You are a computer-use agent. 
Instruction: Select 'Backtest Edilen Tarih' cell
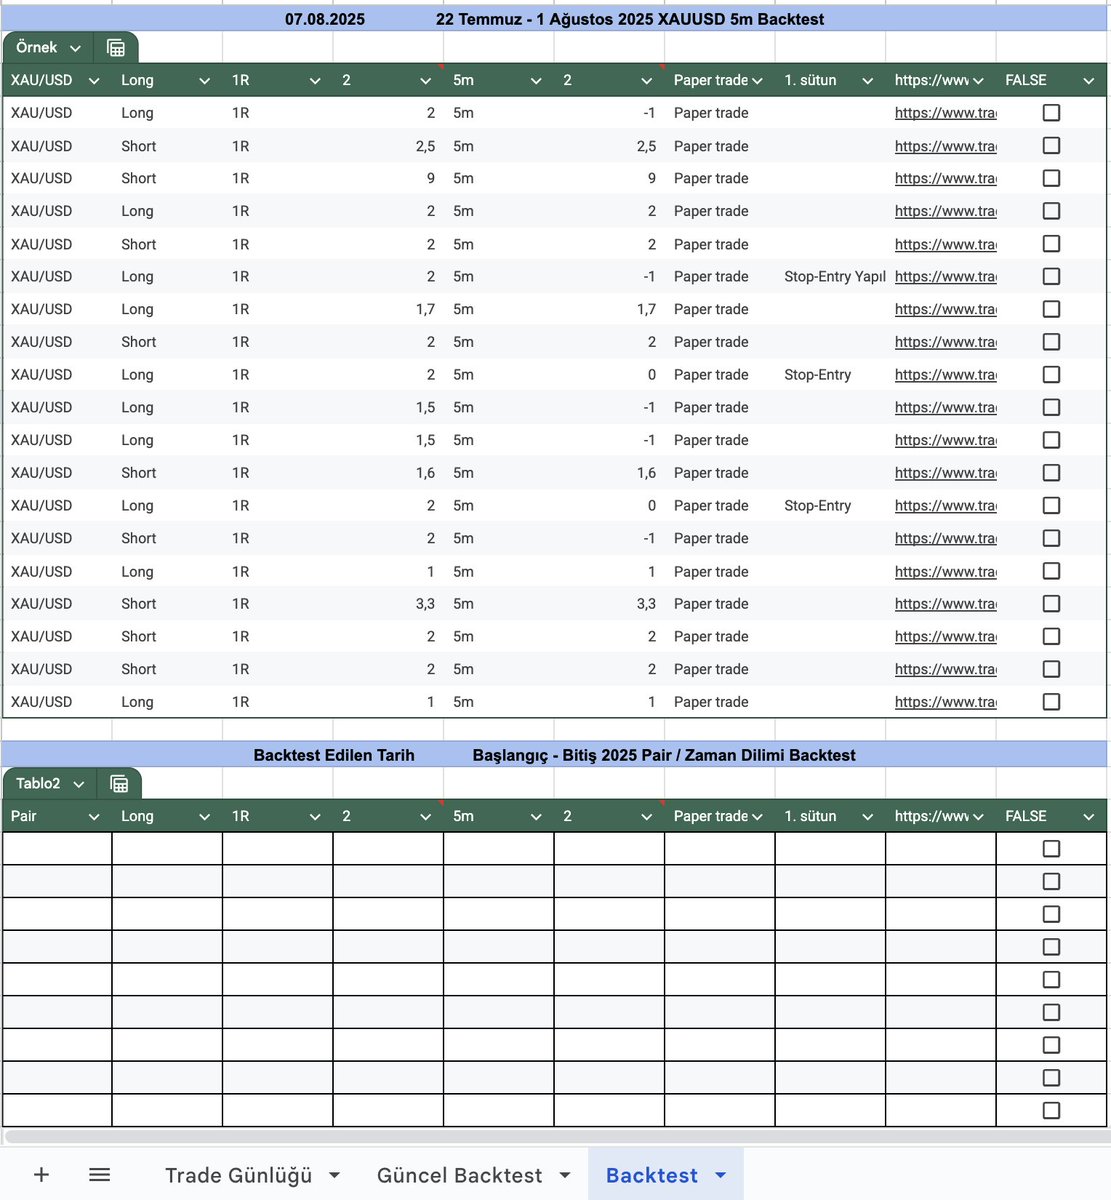334,755
